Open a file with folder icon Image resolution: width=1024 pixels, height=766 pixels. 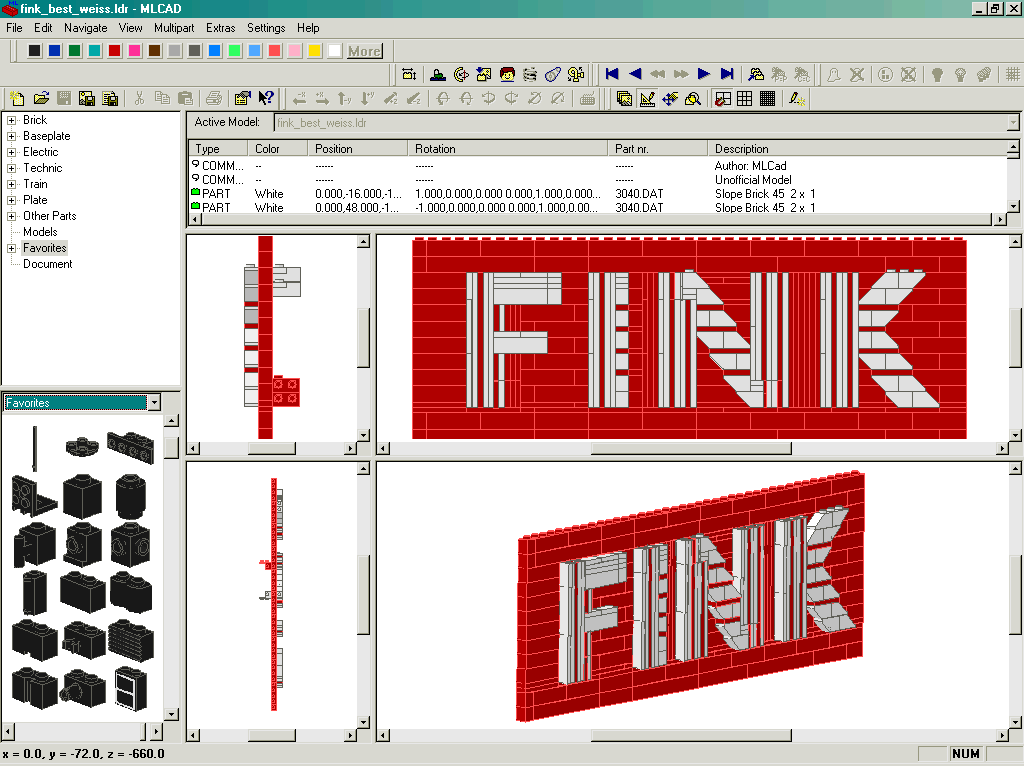pyautogui.click(x=41, y=98)
